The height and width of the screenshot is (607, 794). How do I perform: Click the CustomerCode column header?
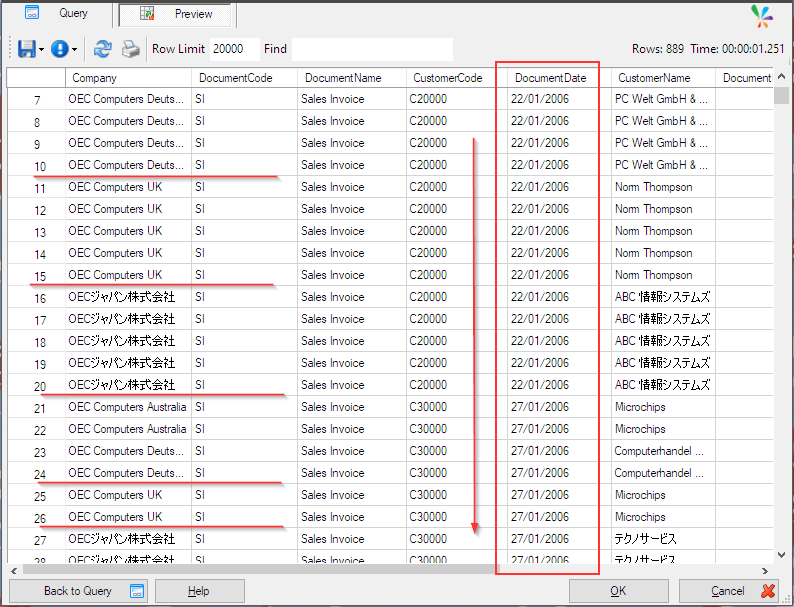pyautogui.click(x=456, y=78)
